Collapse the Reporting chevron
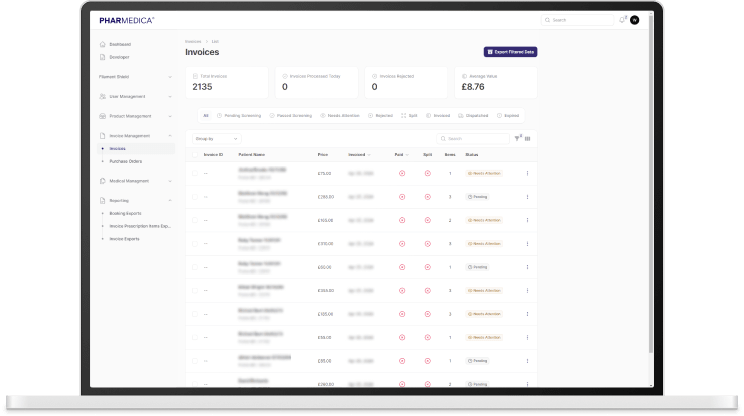744x416 pixels. (x=170, y=201)
